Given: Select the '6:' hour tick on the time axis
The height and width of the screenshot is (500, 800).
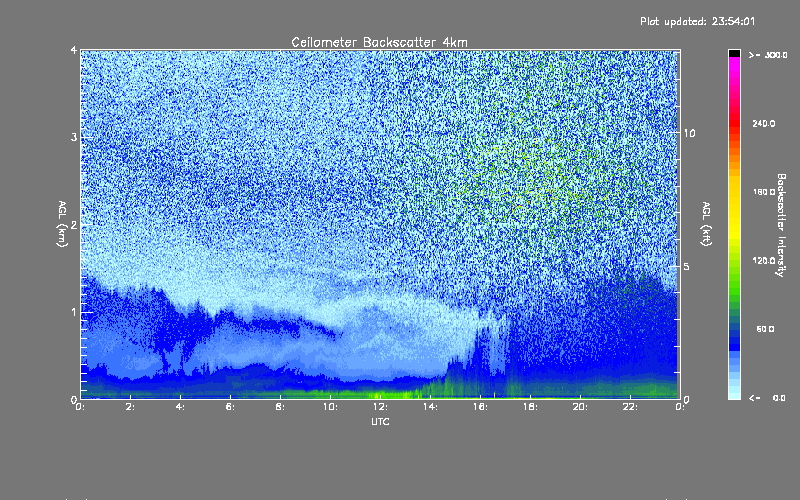Looking at the screenshot, I should click(231, 407).
